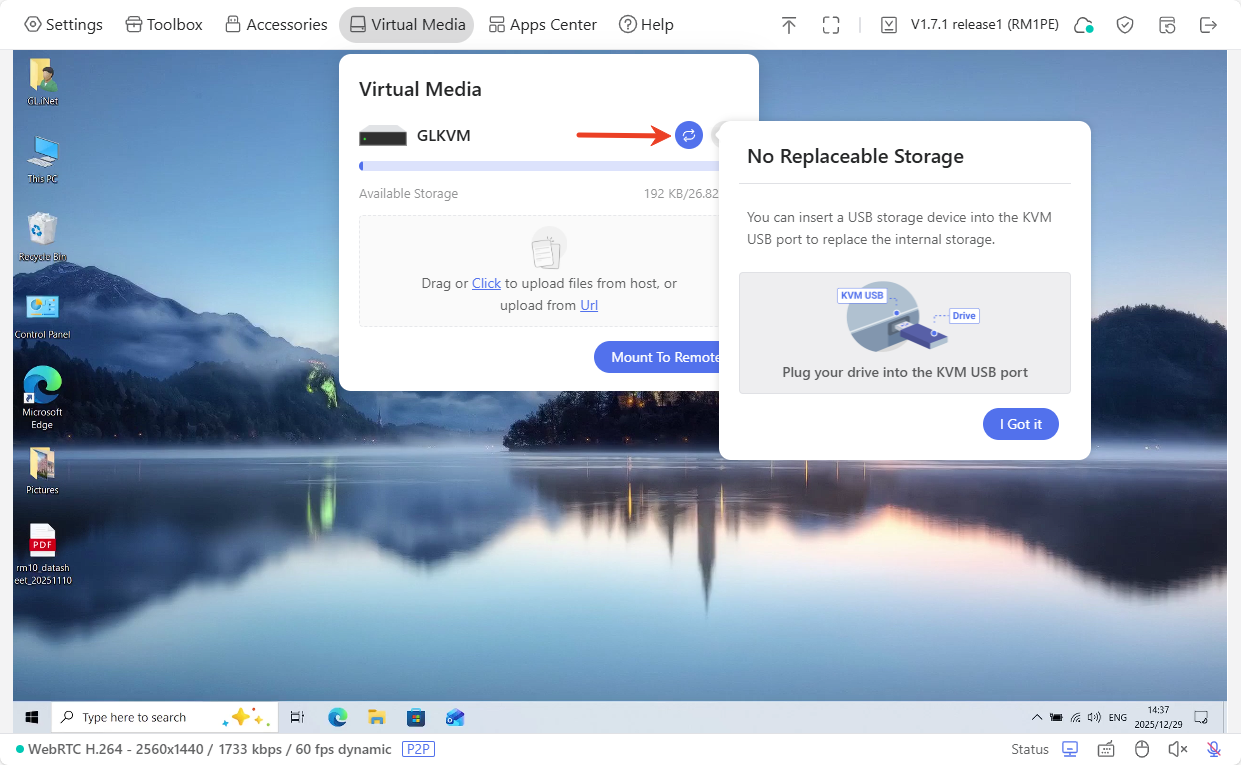
Task: Click the mouse settings icon in status bar
Action: 1141,748
